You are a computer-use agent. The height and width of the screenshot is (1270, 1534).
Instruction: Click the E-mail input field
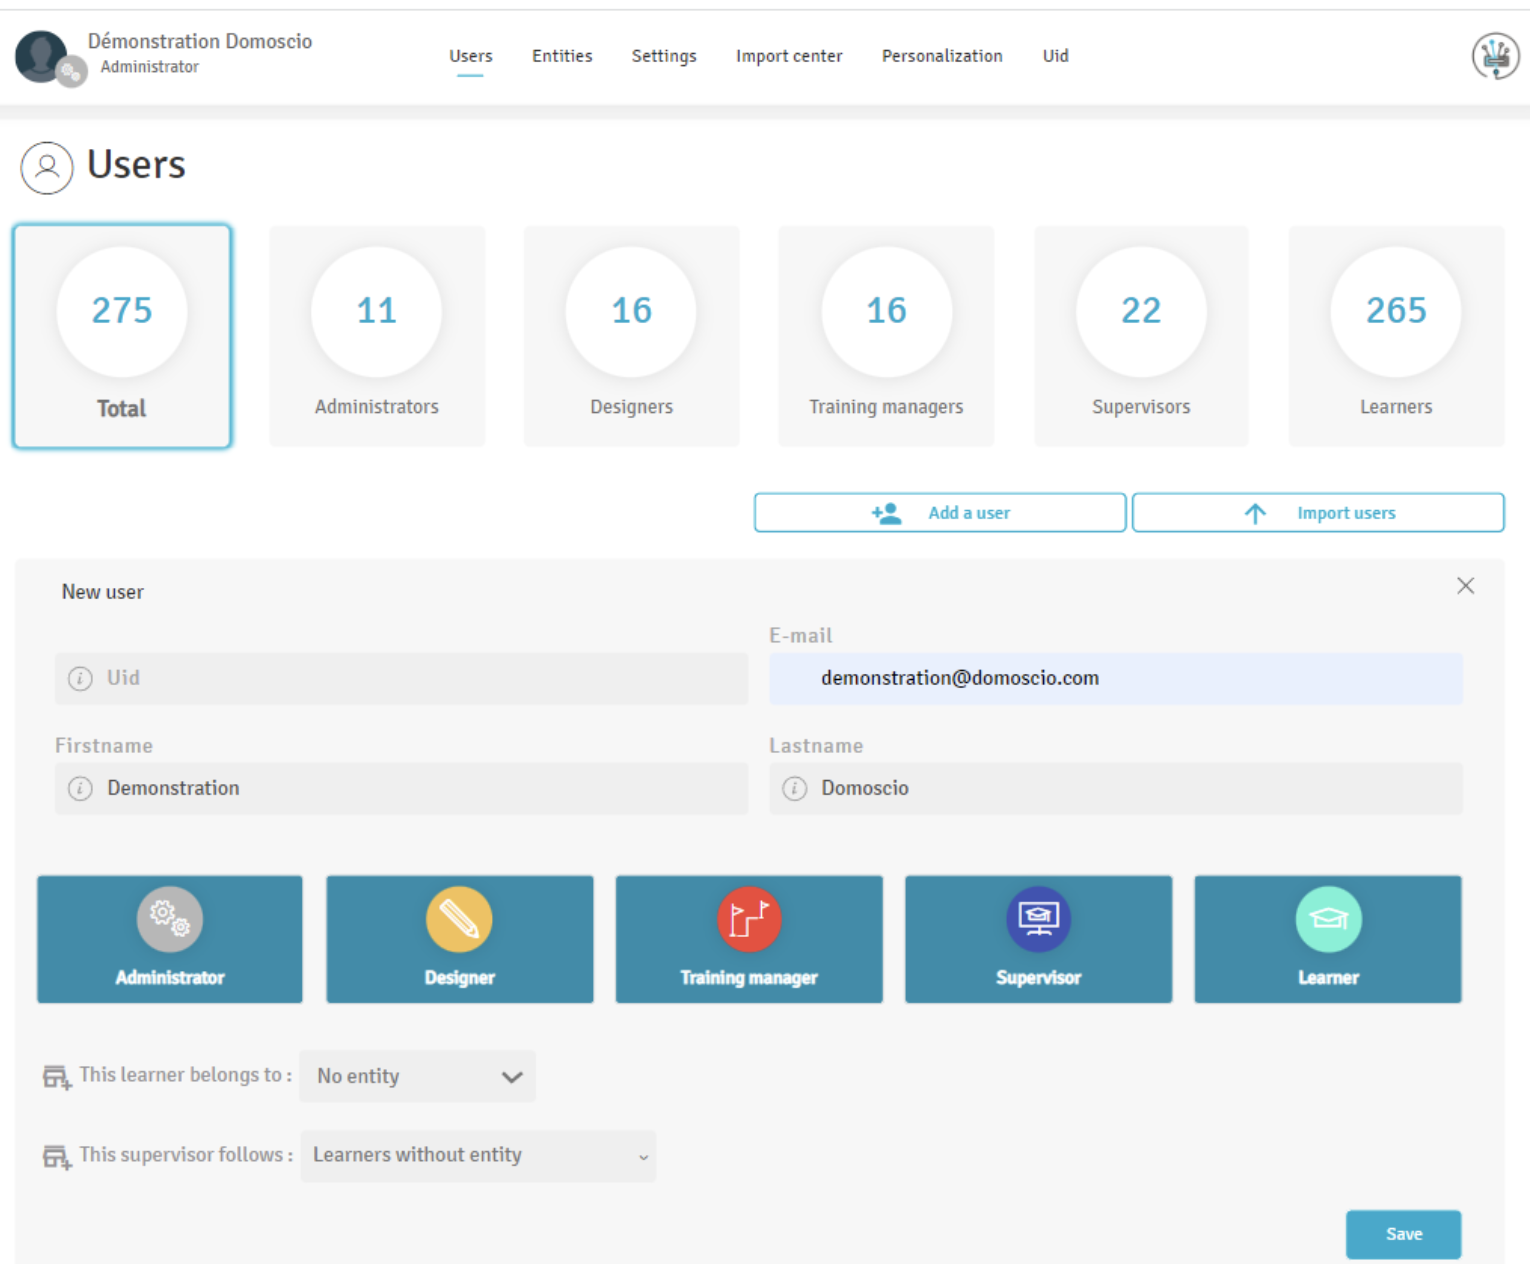pos(1118,680)
